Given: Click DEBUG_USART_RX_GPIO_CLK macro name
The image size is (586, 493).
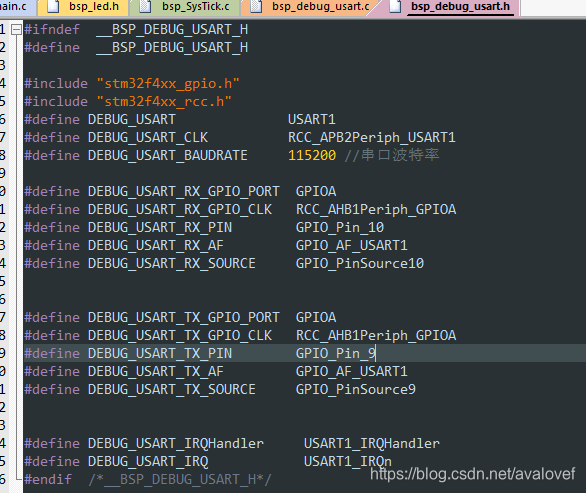Looking at the screenshot, I should click(x=180, y=209).
